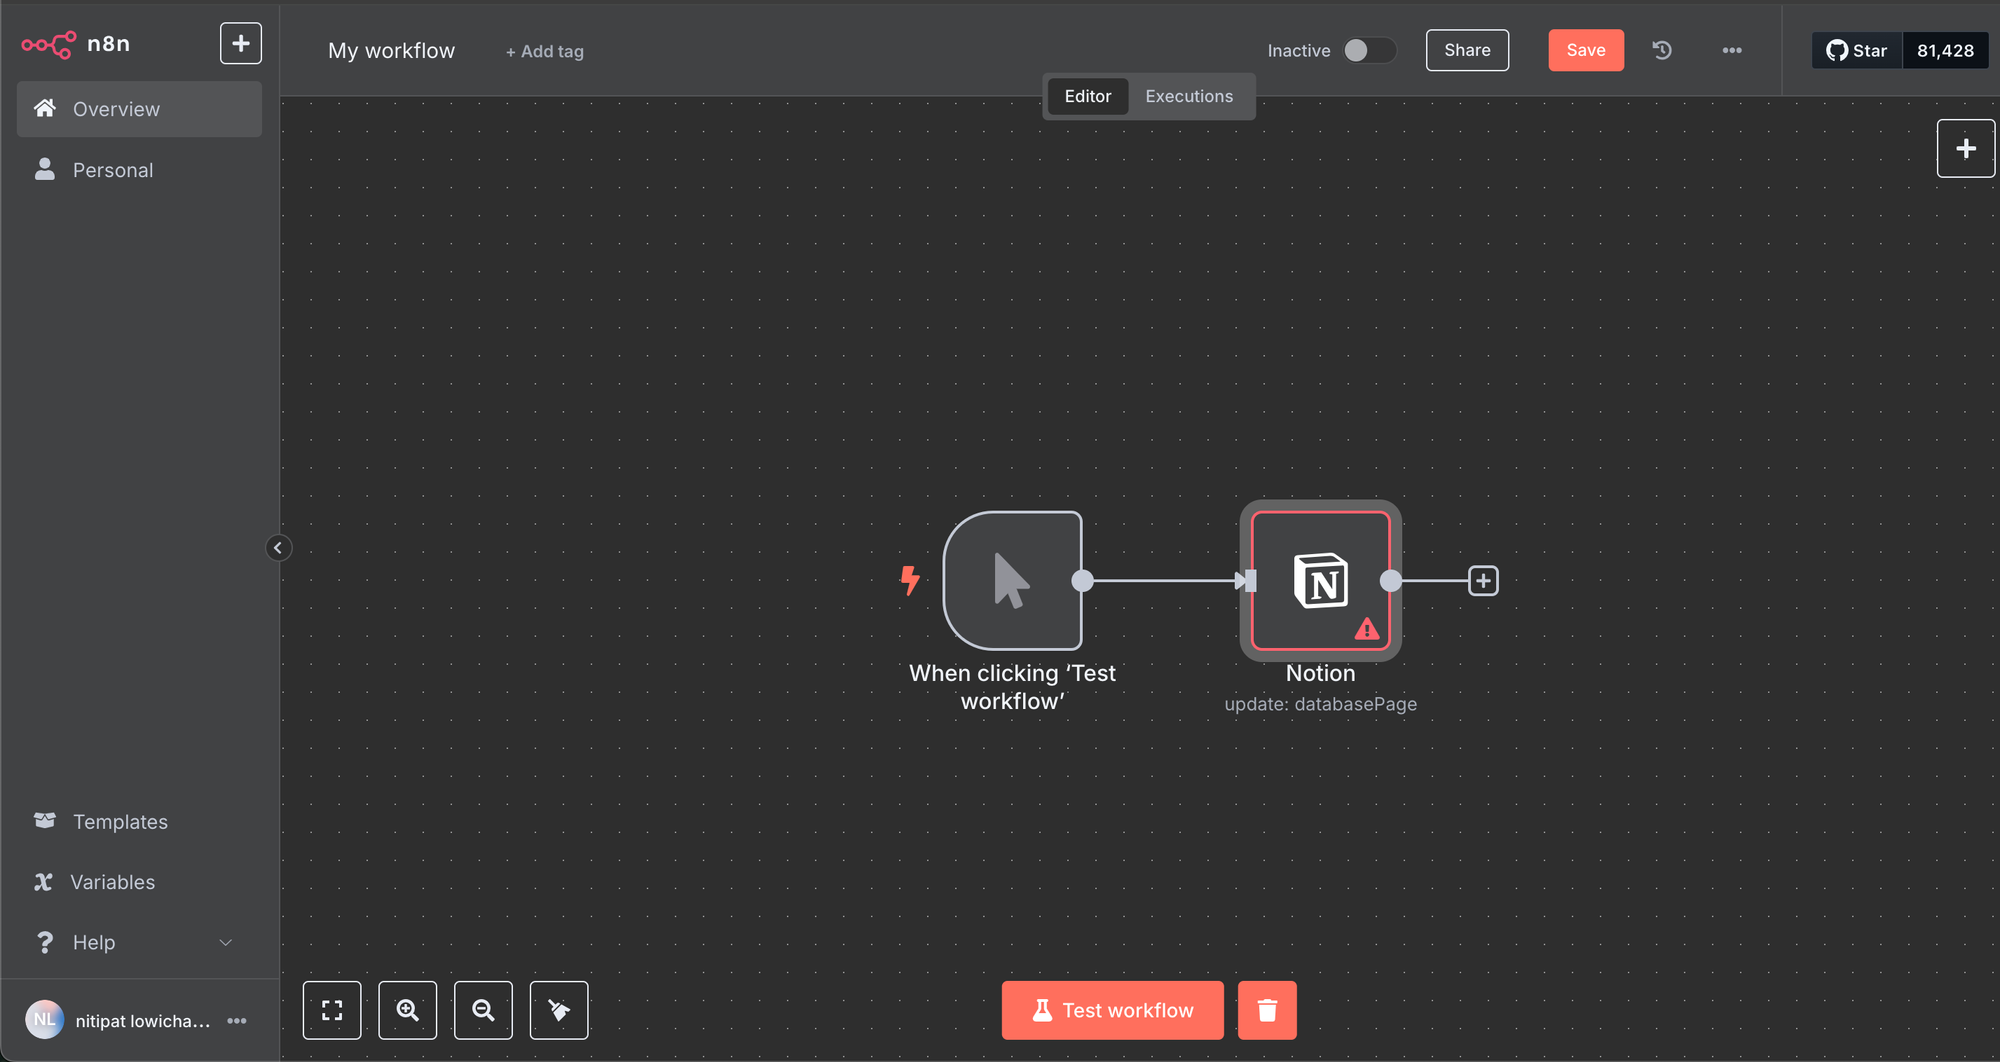
Task: Add a node after Notion
Action: pos(1483,580)
